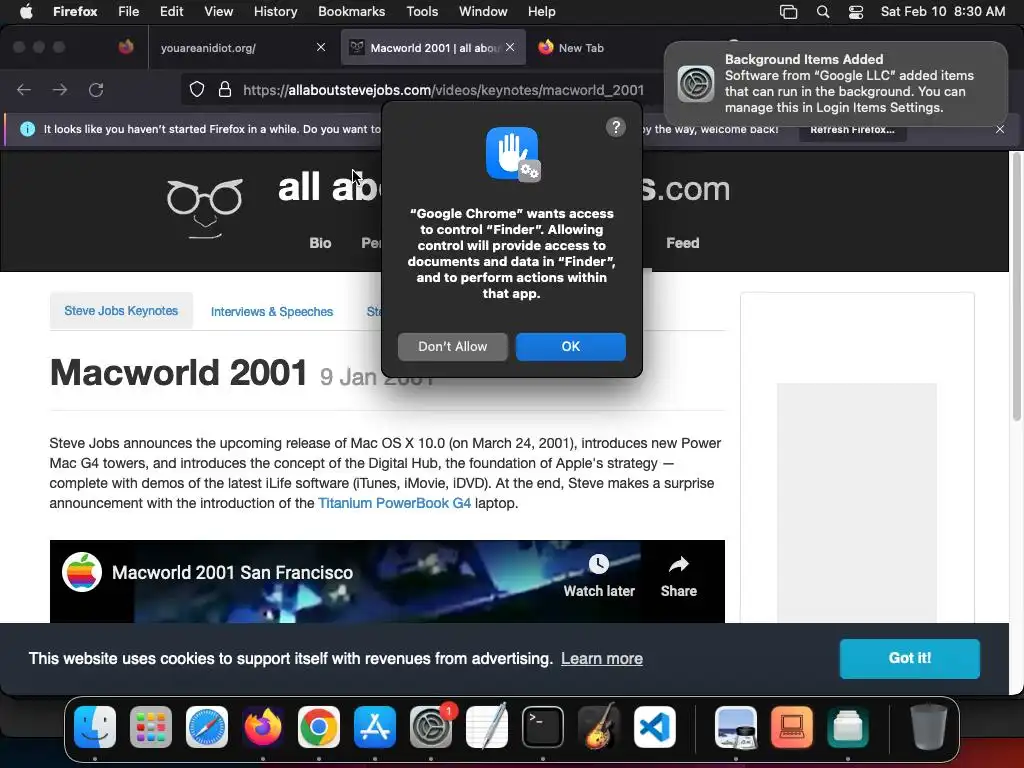The width and height of the screenshot is (1024, 768).
Task: Click the browser forward arrow
Action: tap(59, 90)
